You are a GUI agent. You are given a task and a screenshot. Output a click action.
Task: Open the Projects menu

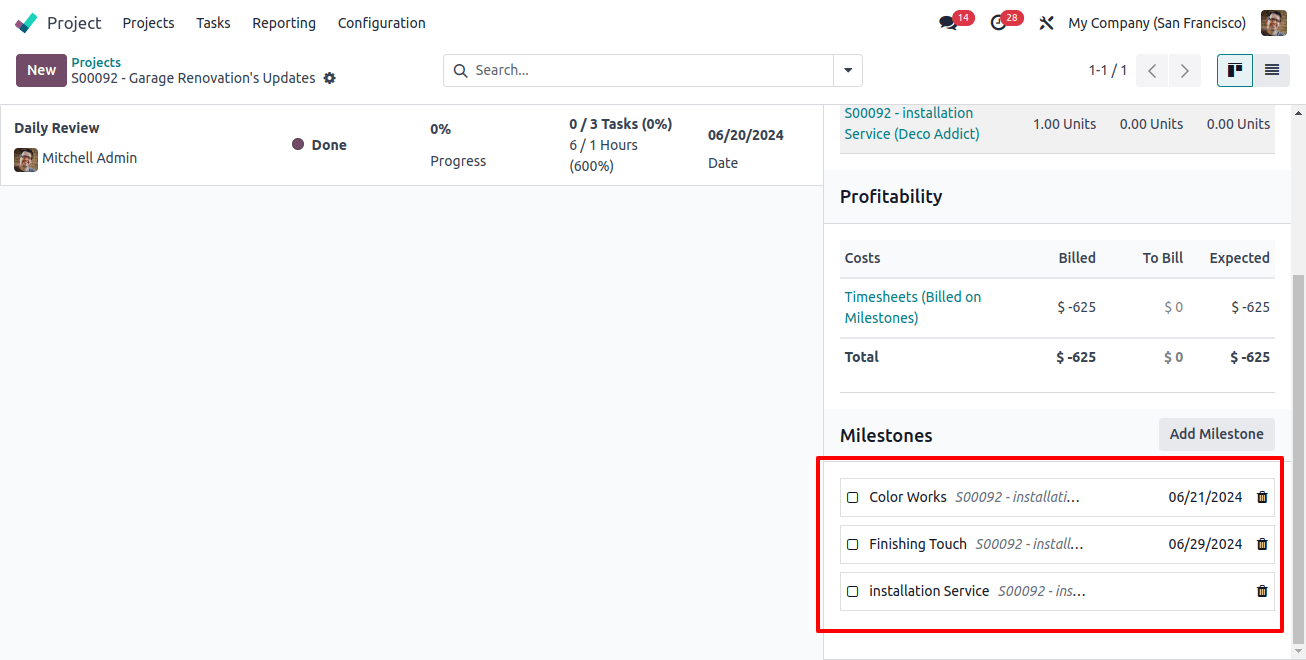pyautogui.click(x=149, y=23)
